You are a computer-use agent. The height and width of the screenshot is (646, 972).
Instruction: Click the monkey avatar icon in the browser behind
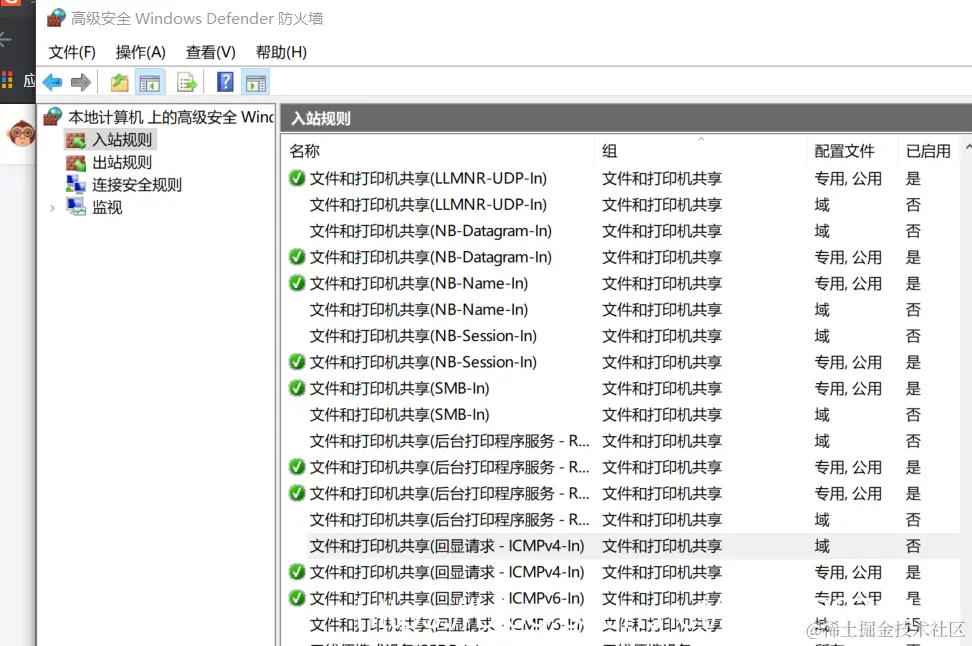[21, 133]
